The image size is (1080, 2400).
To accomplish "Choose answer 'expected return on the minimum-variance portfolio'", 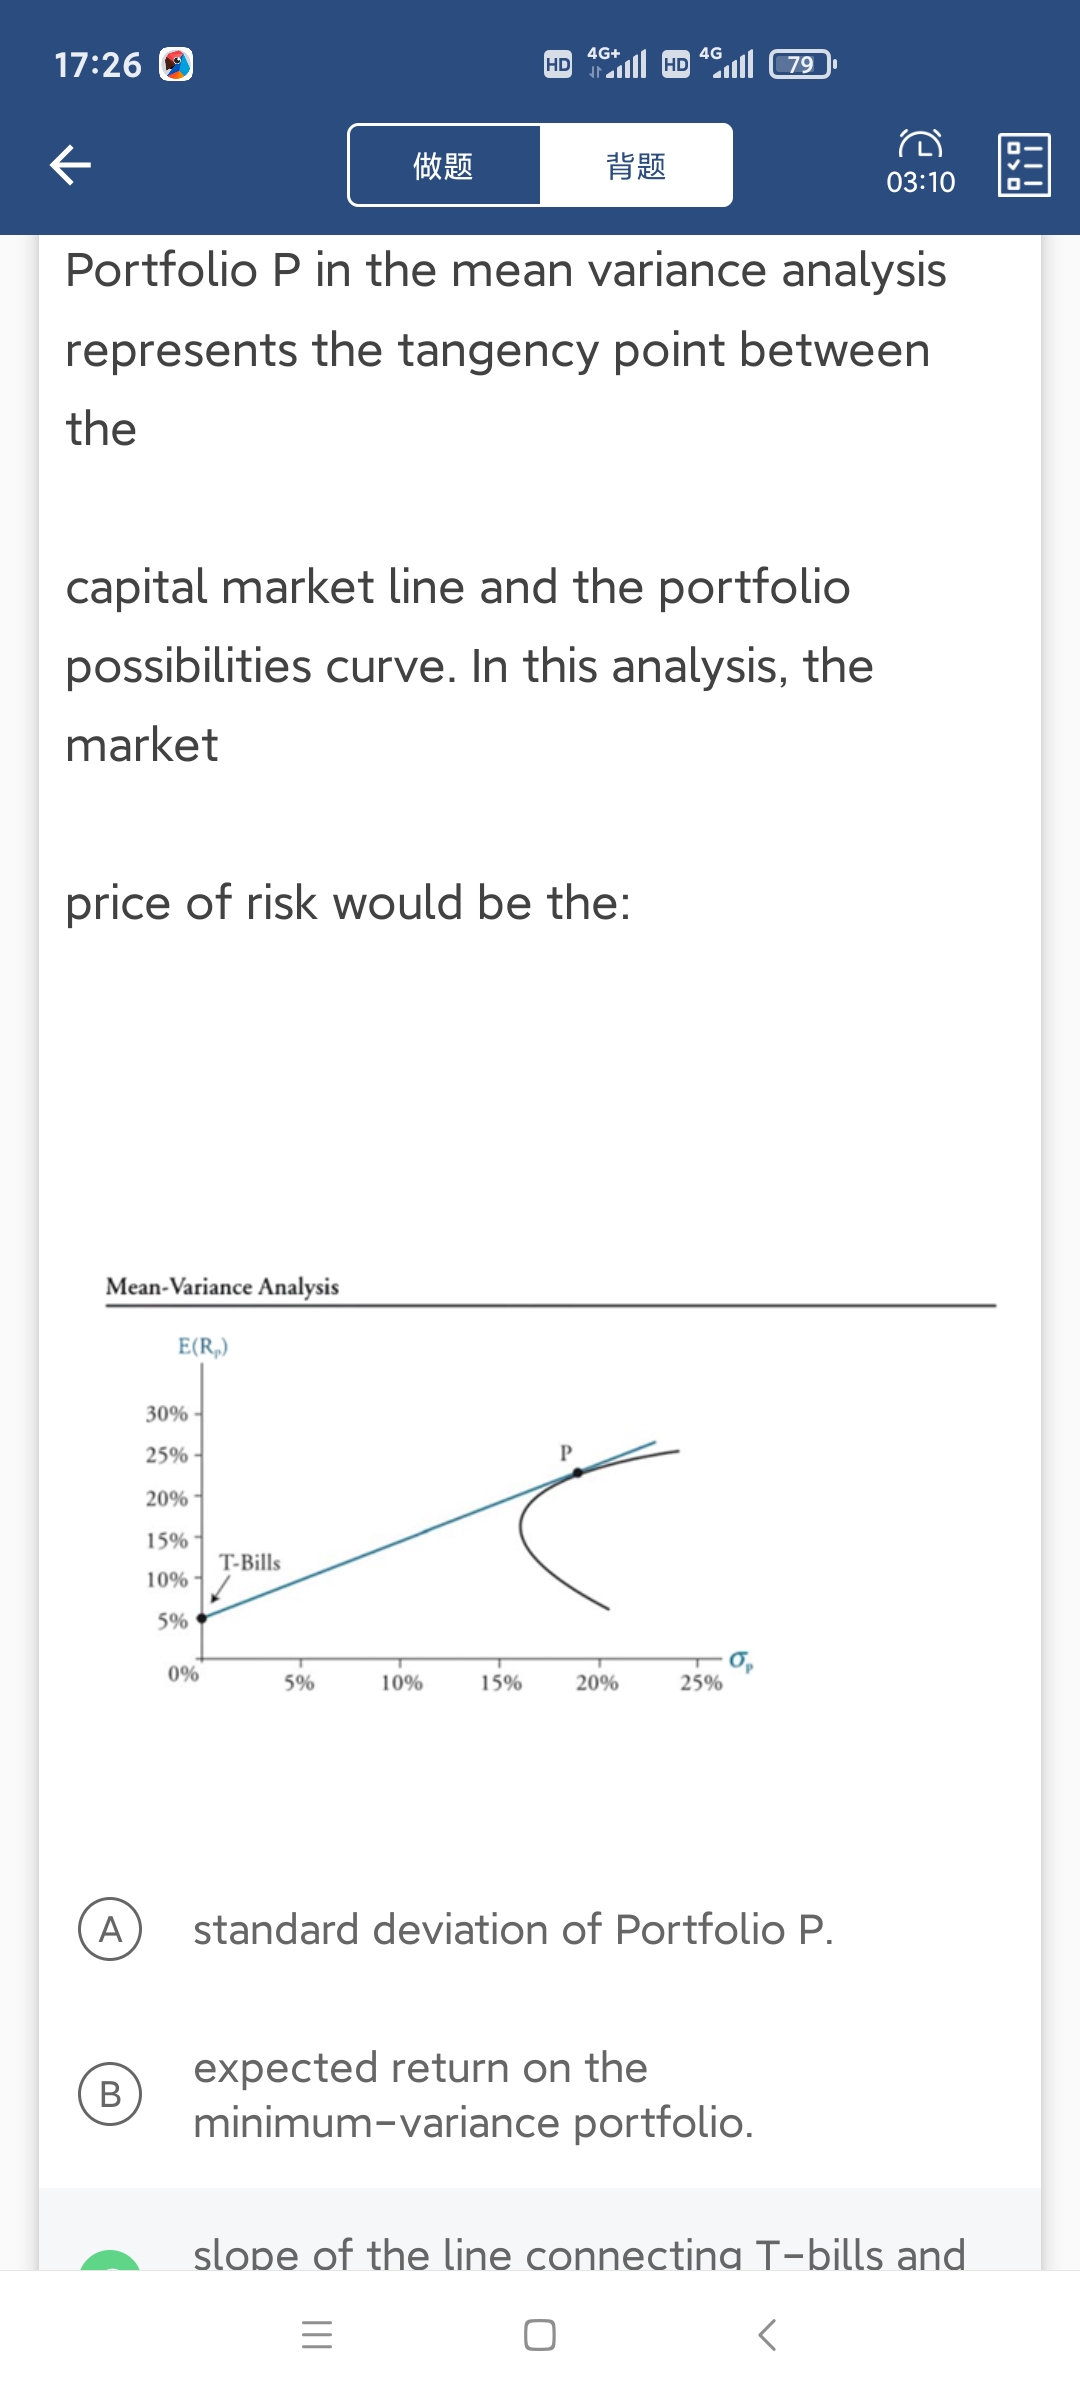I will [x=473, y=2094].
